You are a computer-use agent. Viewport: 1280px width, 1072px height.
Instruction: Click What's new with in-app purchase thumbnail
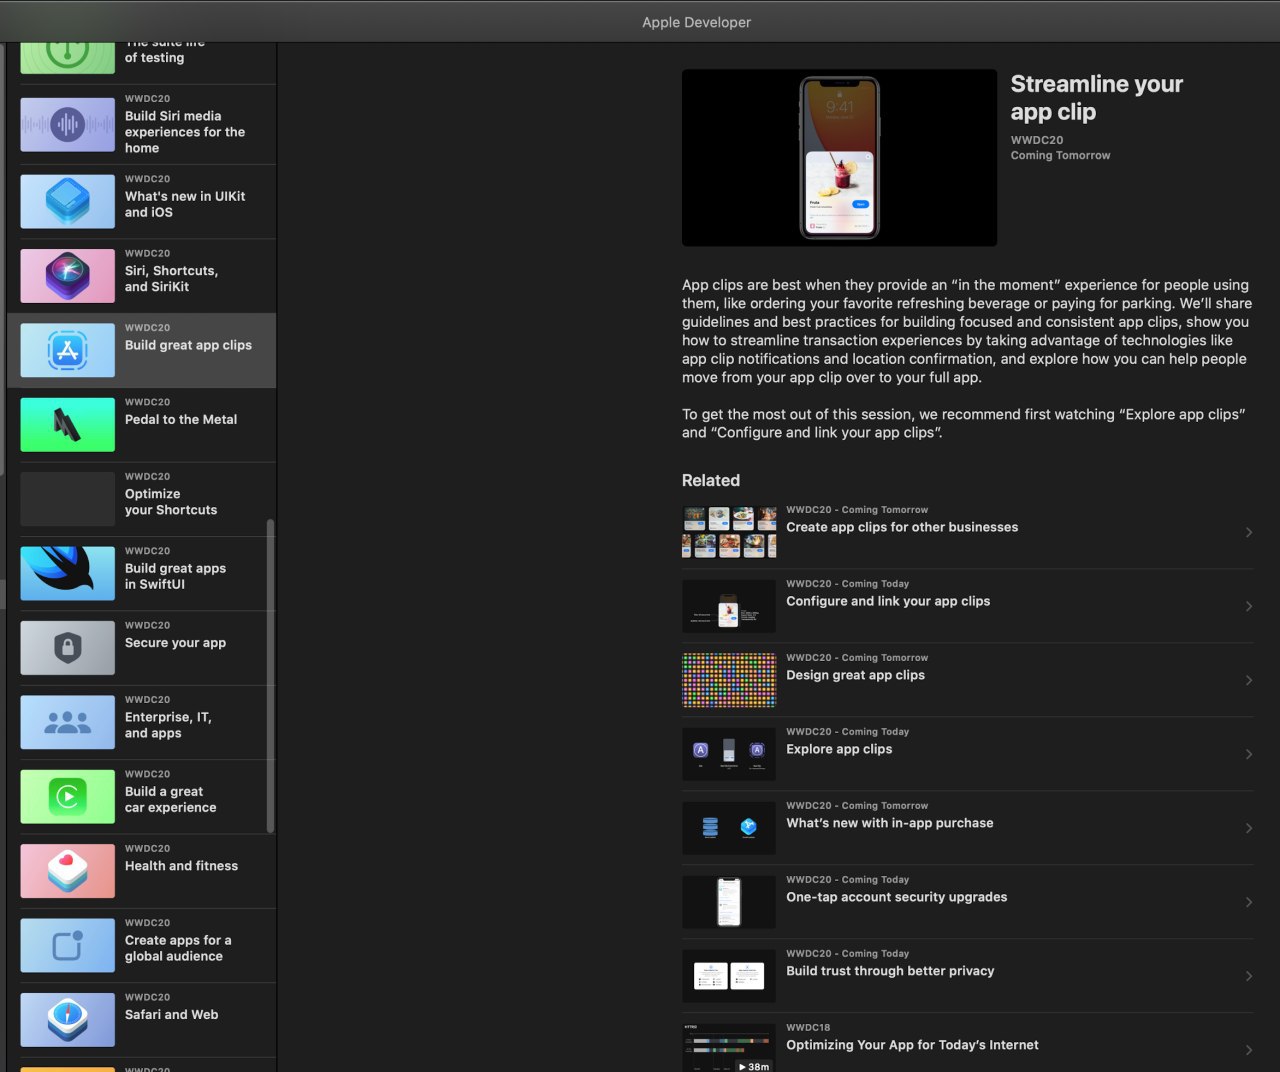pyautogui.click(x=729, y=828)
